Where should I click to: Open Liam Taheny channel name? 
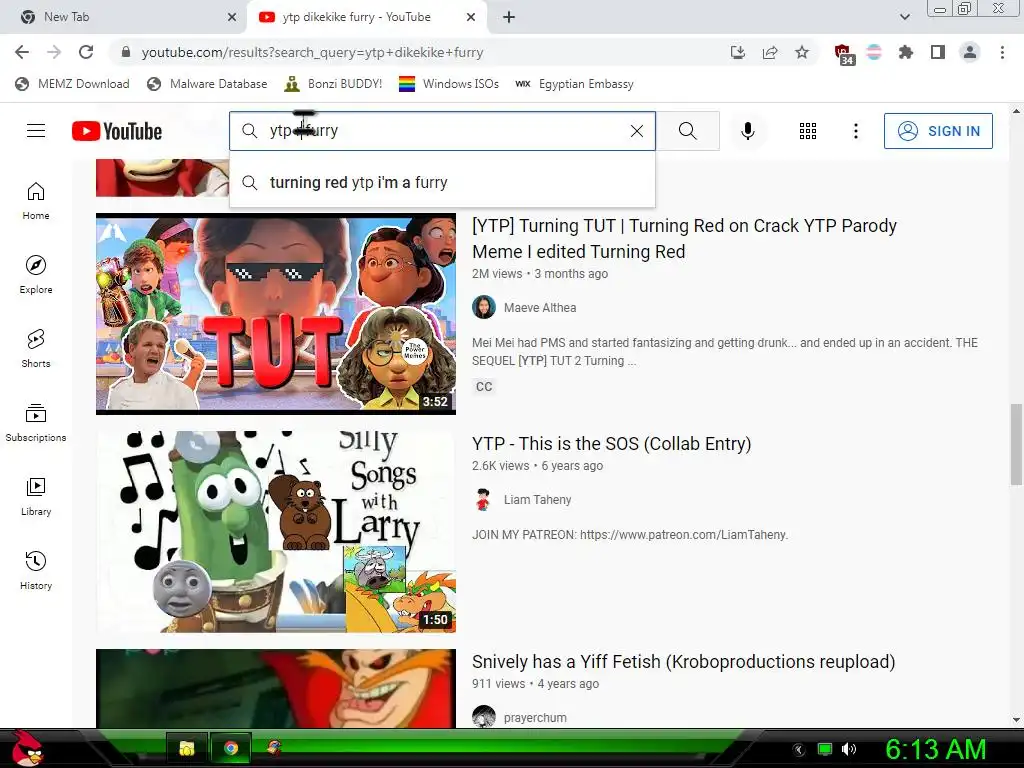537,500
